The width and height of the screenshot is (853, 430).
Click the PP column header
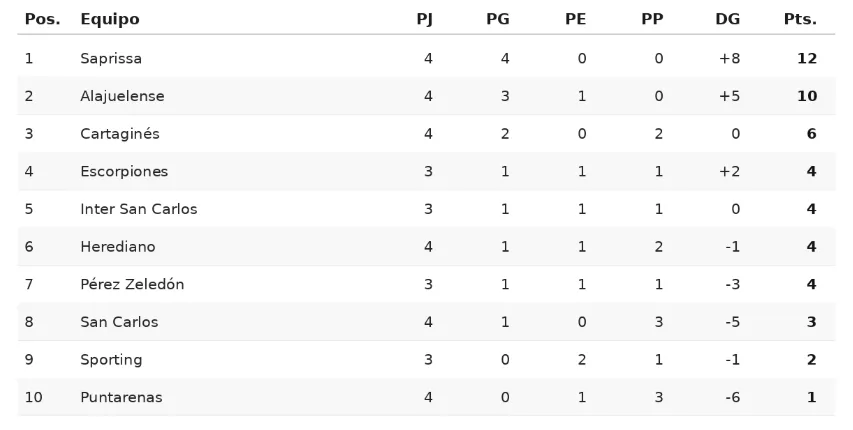[652, 19]
